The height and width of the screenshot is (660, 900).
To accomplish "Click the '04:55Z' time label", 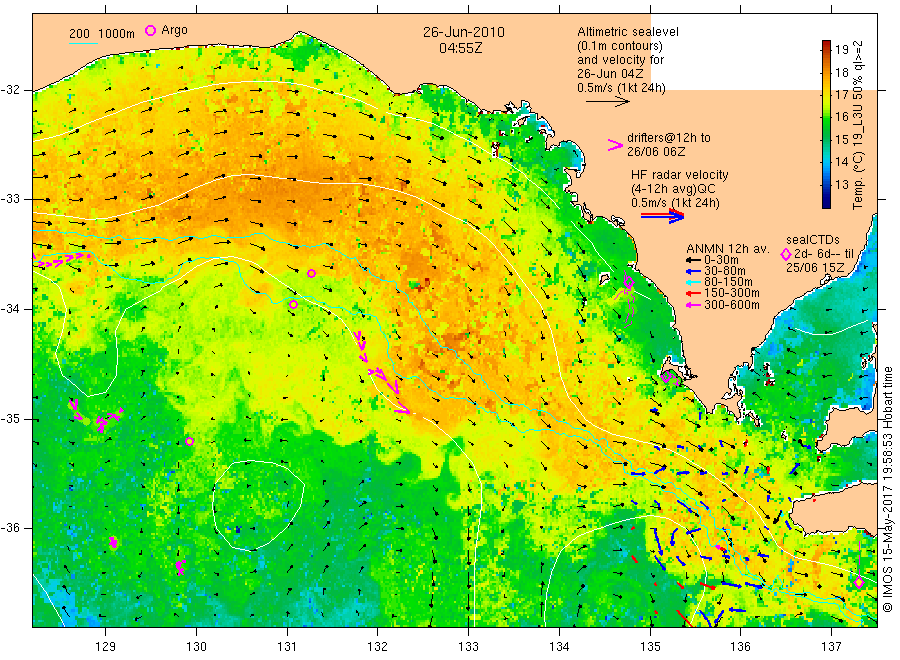I will (460, 48).
